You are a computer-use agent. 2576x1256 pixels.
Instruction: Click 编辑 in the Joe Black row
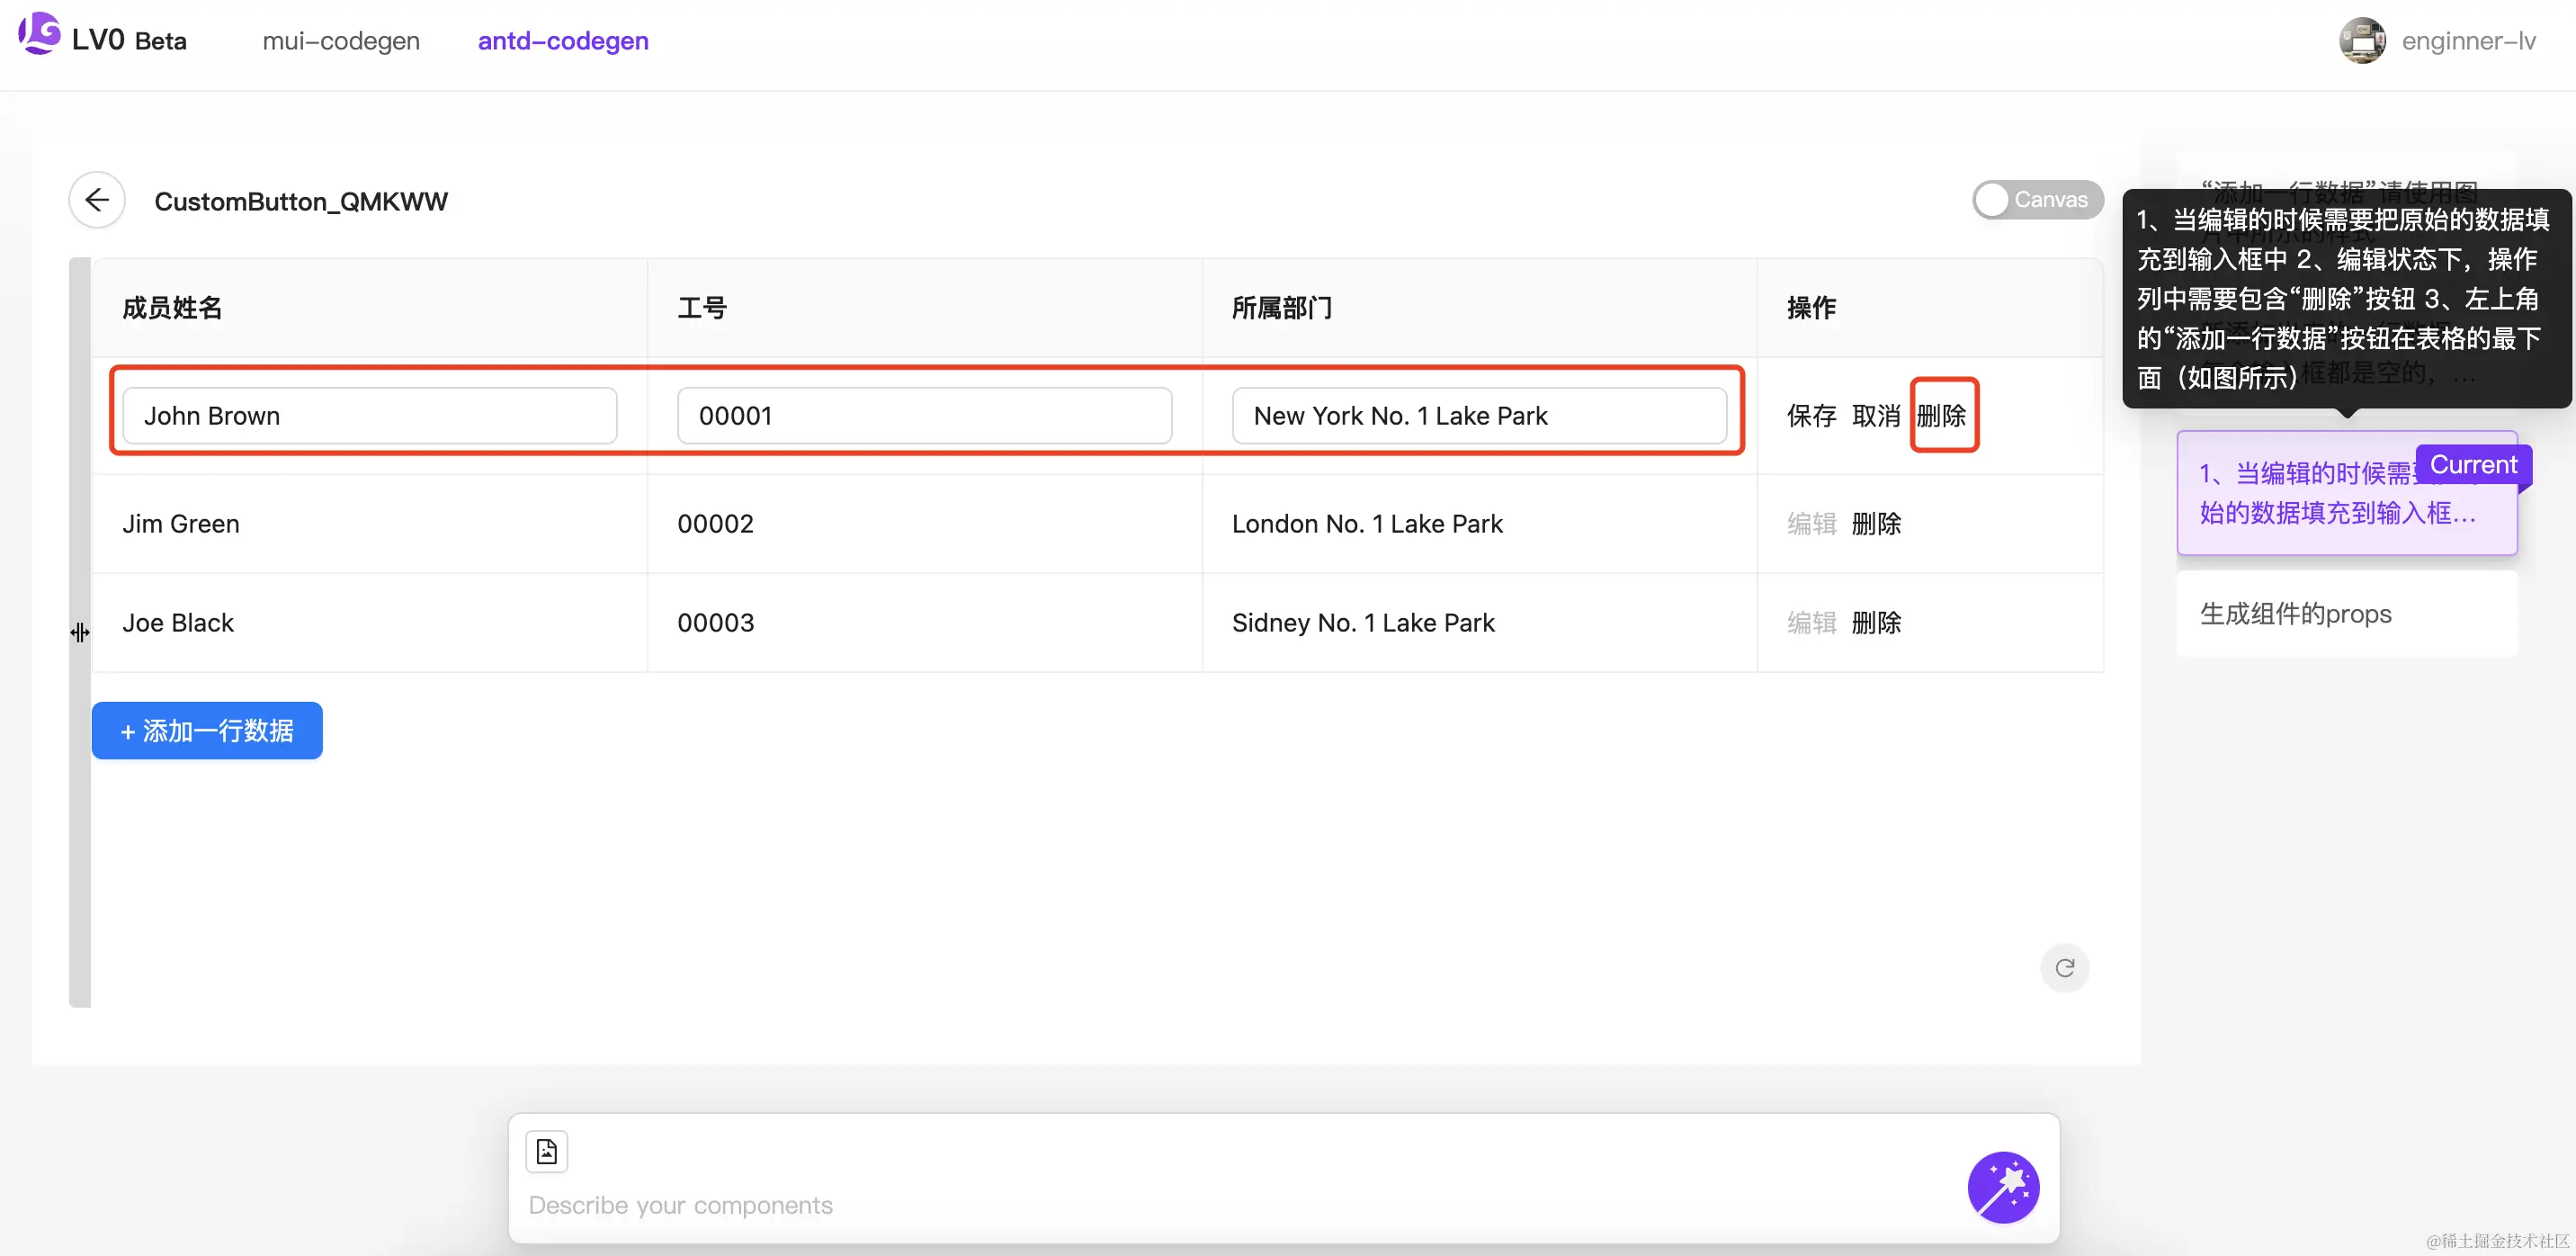pos(1811,623)
